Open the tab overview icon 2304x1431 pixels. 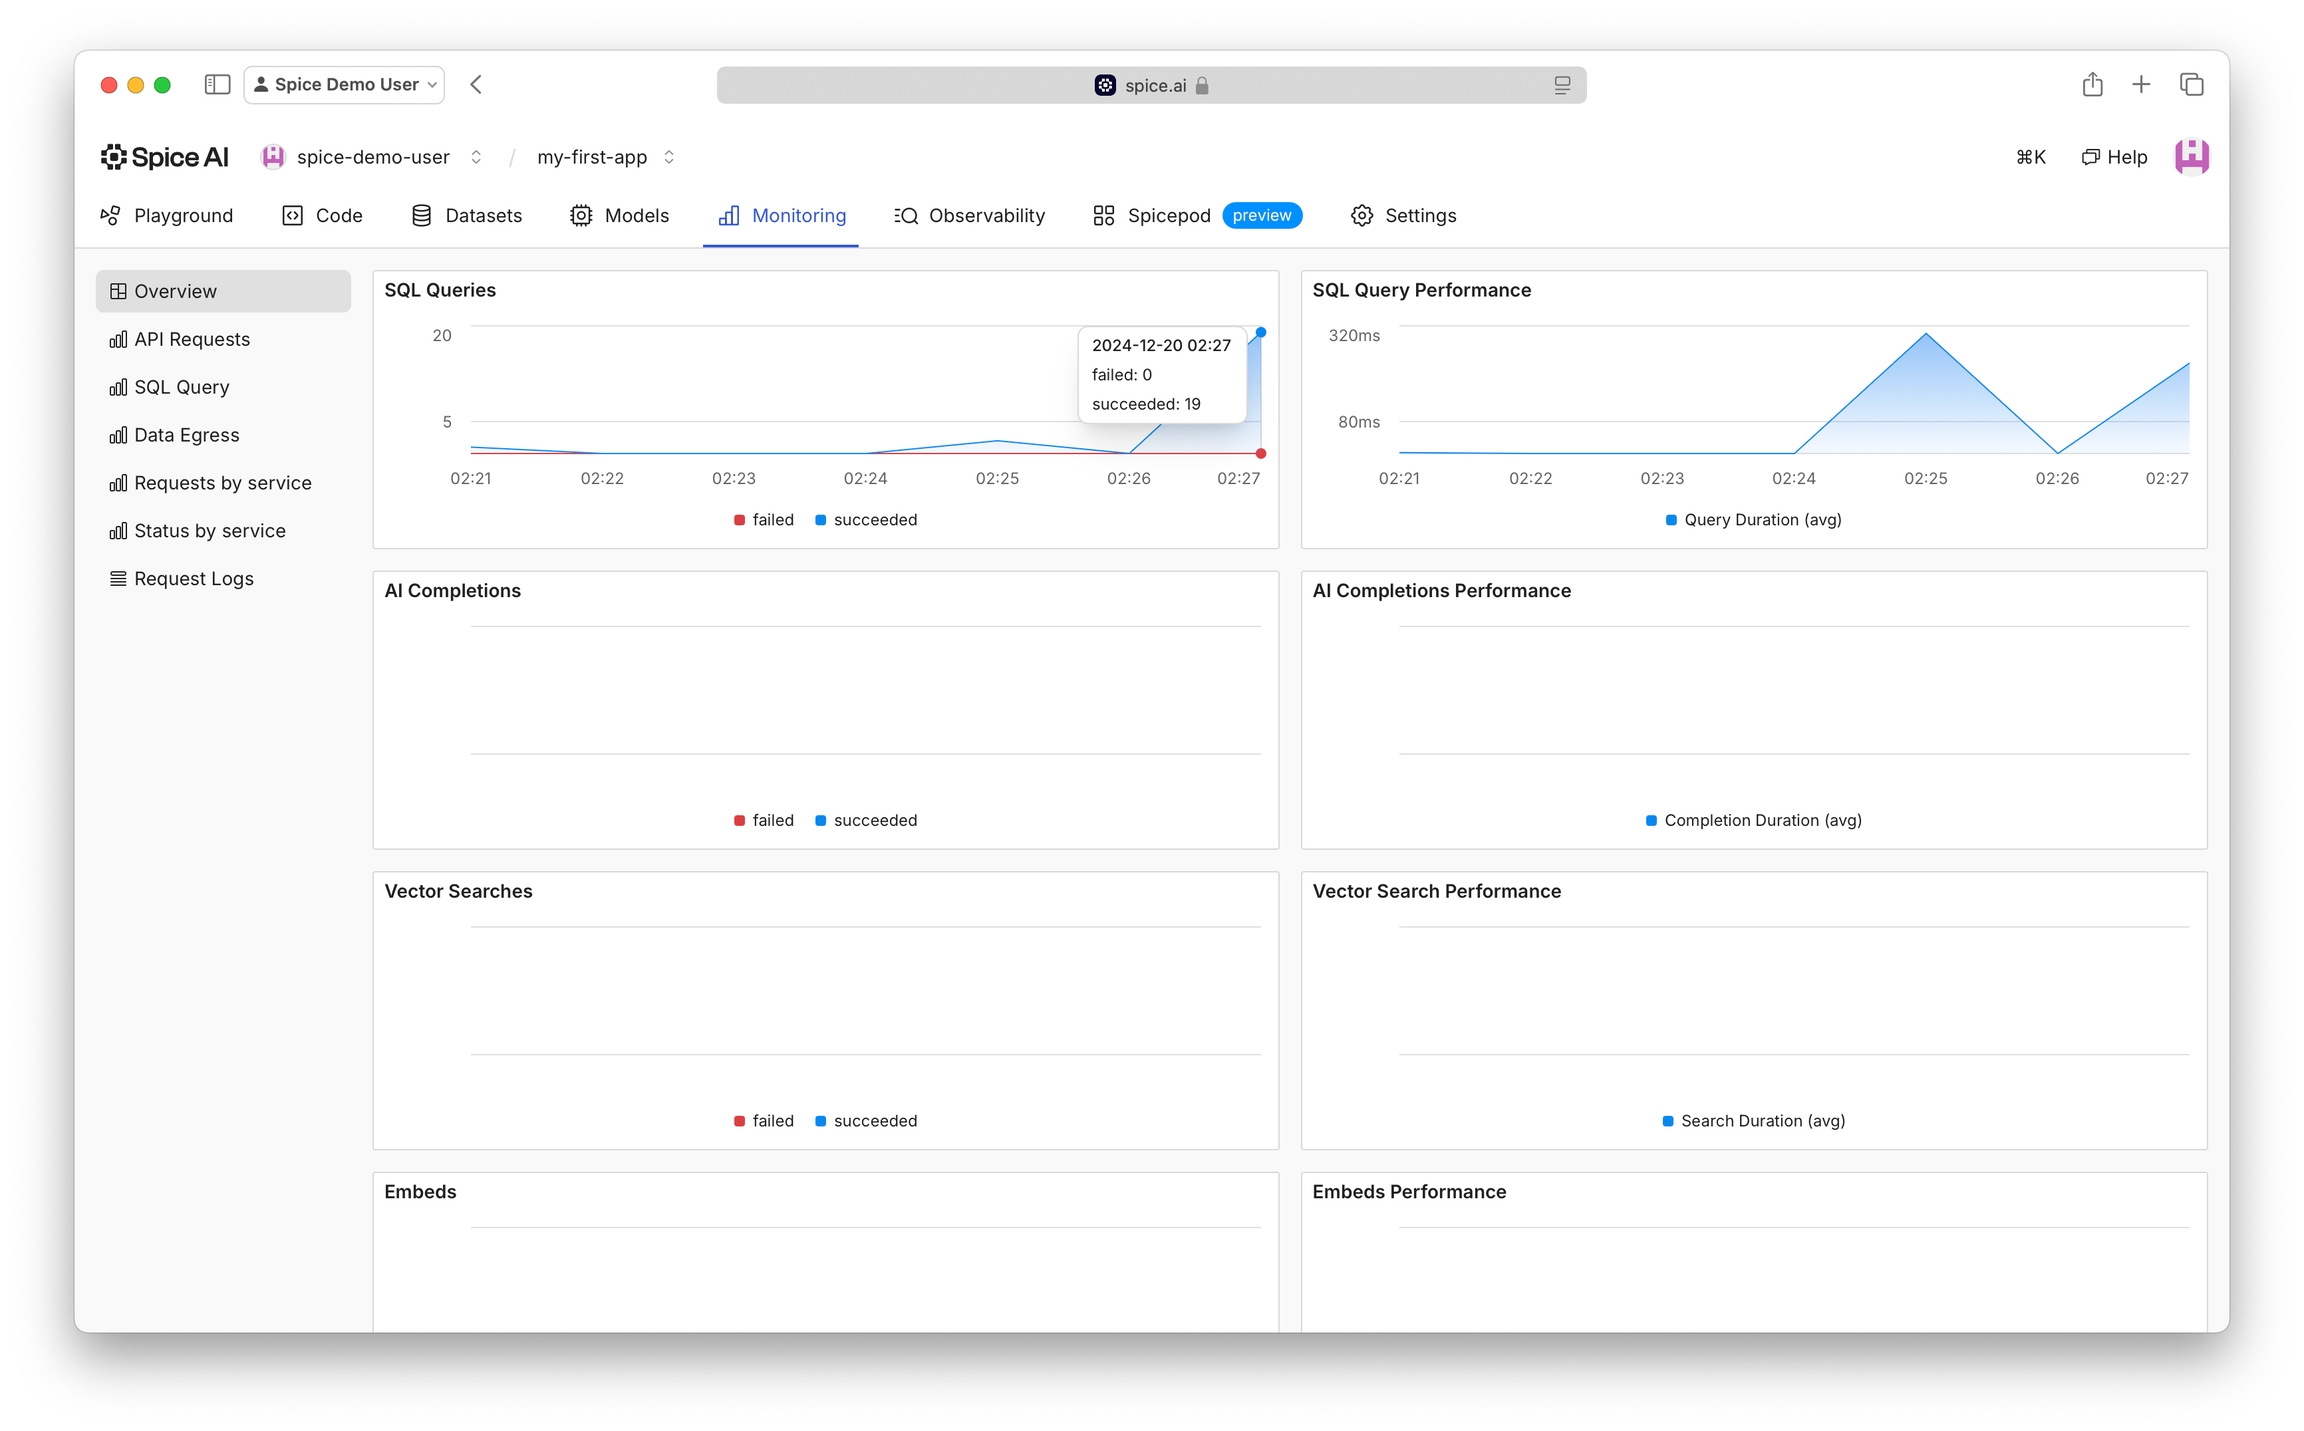2191,85
